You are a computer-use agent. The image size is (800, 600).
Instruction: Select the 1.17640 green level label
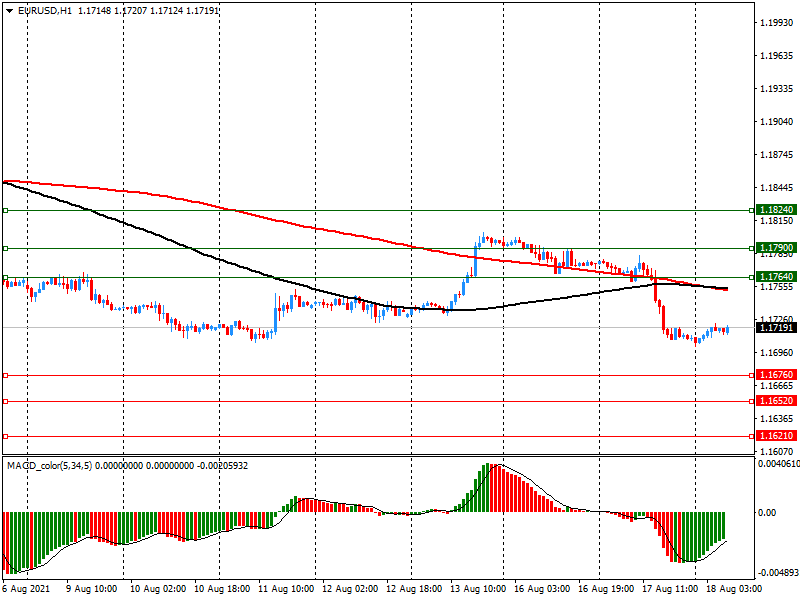tap(776, 277)
